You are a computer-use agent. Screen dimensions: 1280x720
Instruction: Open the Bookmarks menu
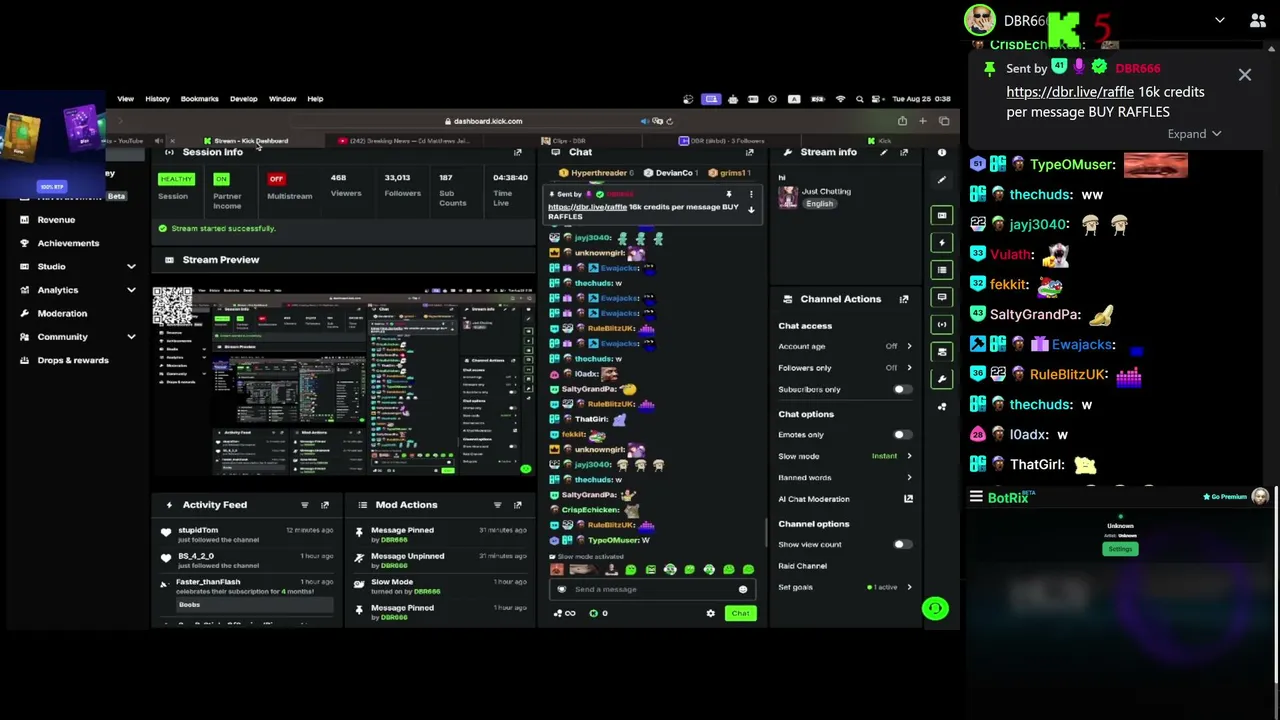[x=200, y=99]
